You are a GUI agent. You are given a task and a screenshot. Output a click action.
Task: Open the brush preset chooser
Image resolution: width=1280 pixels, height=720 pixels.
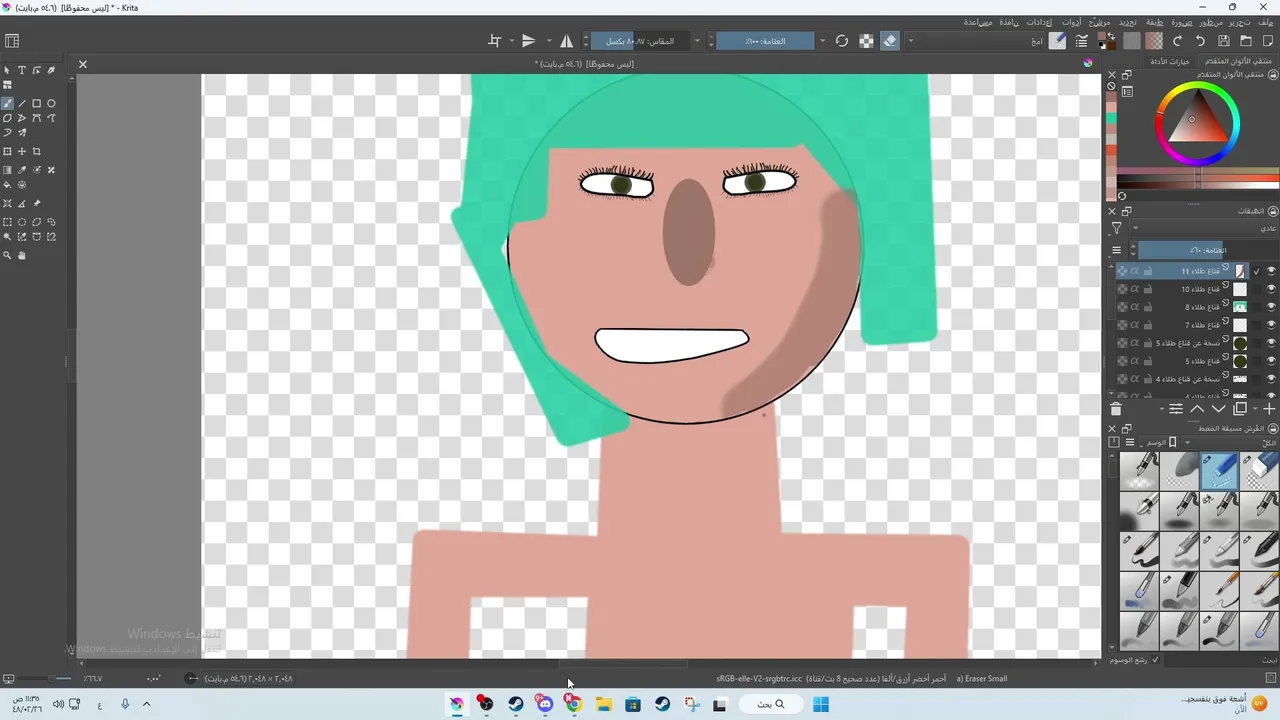(x=1058, y=41)
